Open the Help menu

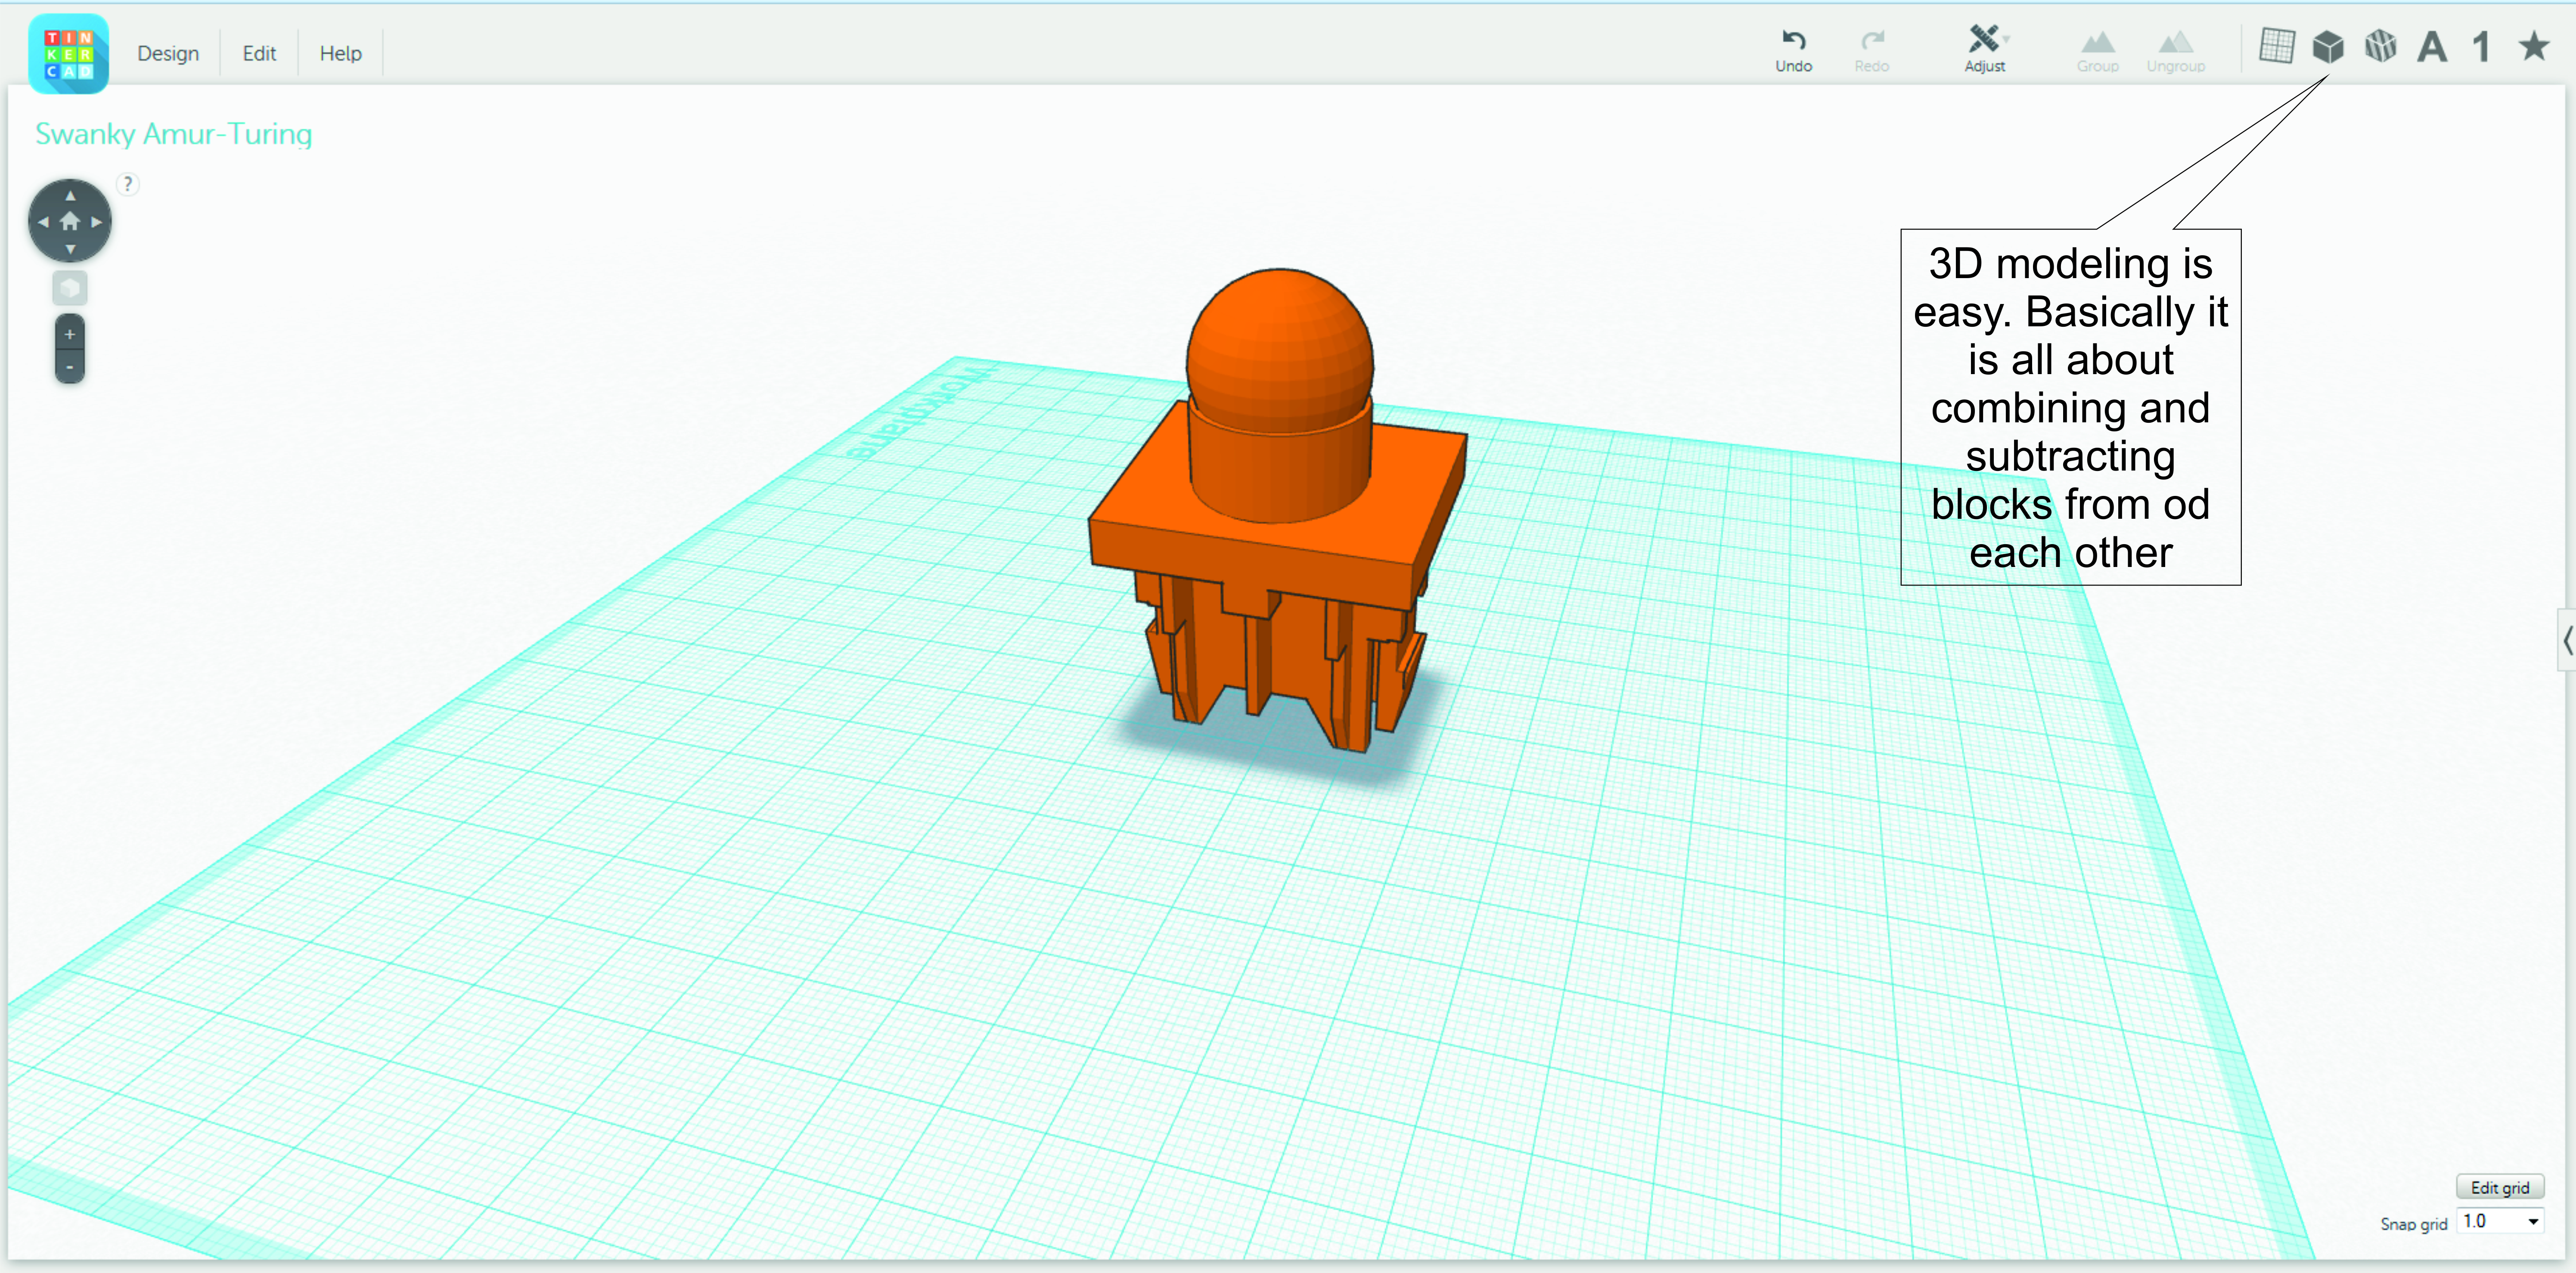point(340,54)
